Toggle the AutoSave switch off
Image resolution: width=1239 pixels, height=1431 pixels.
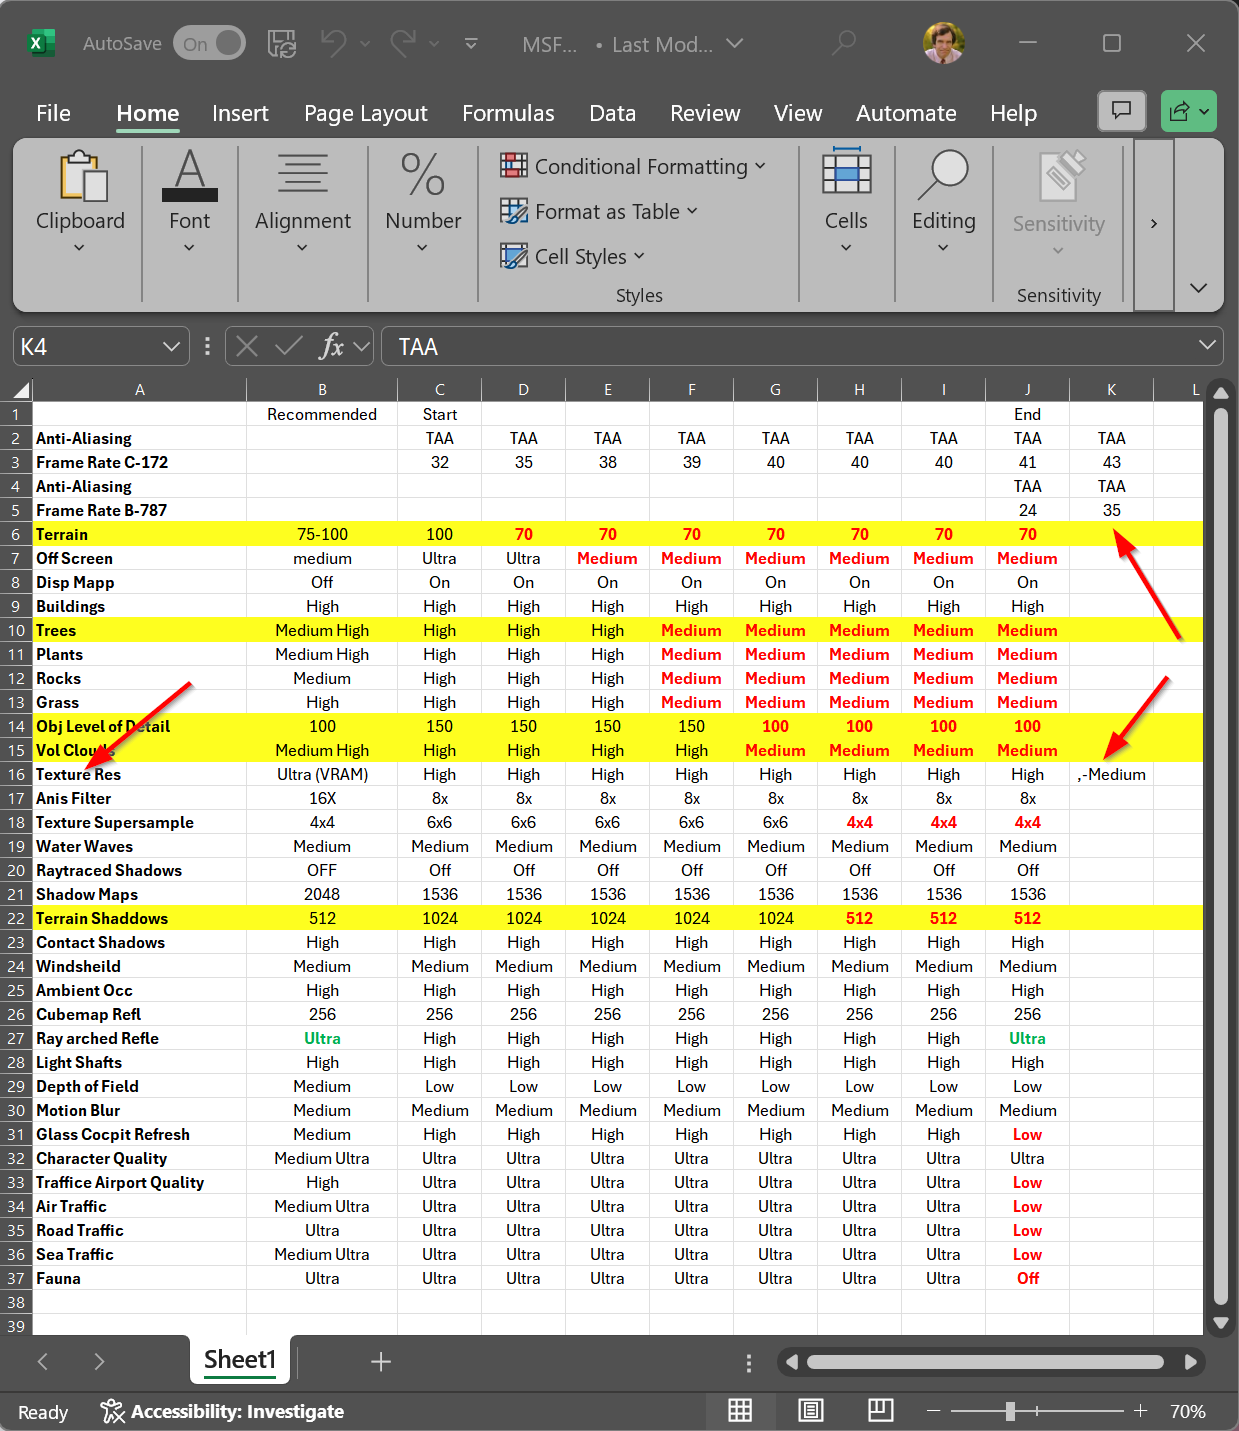click(x=210, y=44)
